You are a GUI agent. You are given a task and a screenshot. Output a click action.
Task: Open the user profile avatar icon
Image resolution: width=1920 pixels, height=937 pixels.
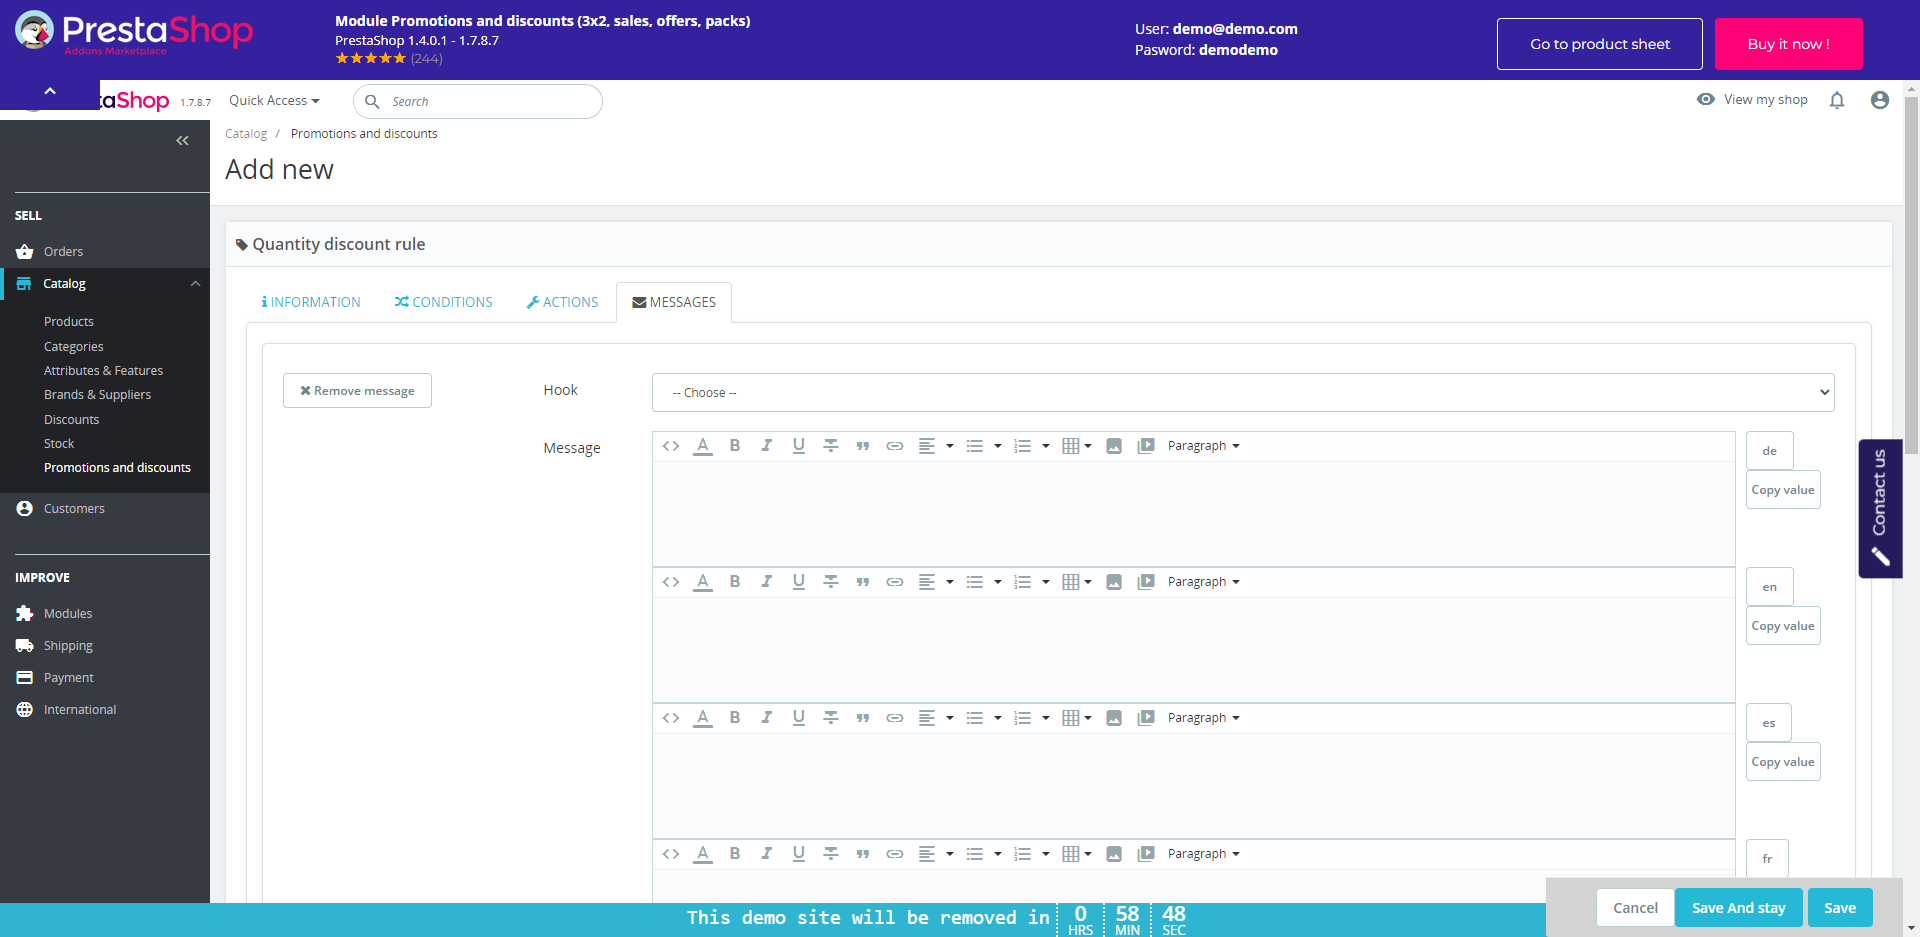1880,100
